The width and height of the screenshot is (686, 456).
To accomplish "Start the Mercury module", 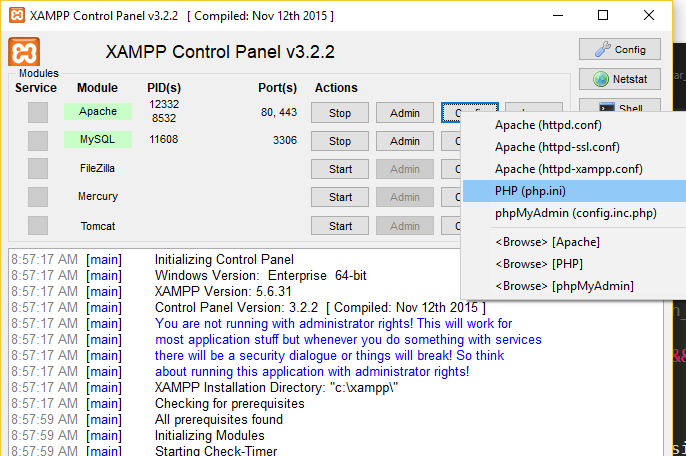I will (340, 197).
